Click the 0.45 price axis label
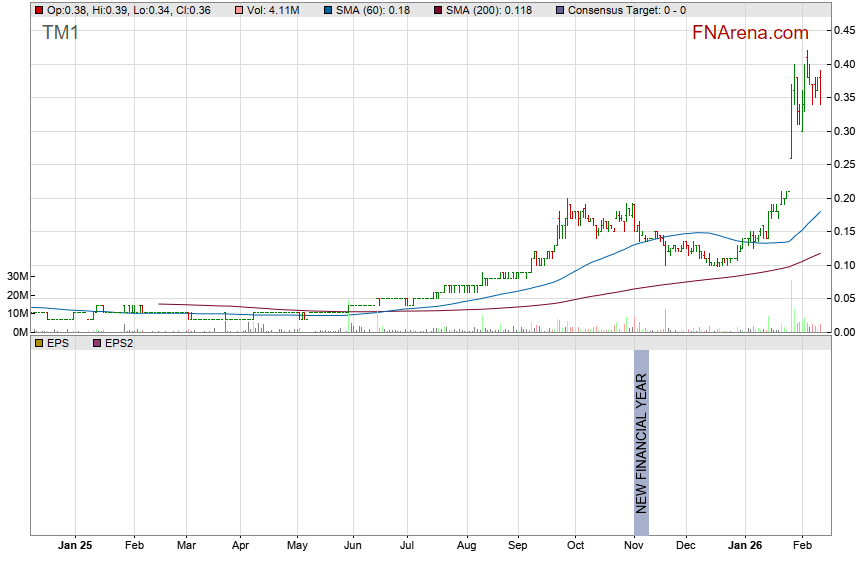 pyautogui.click(x=845, y=31)
